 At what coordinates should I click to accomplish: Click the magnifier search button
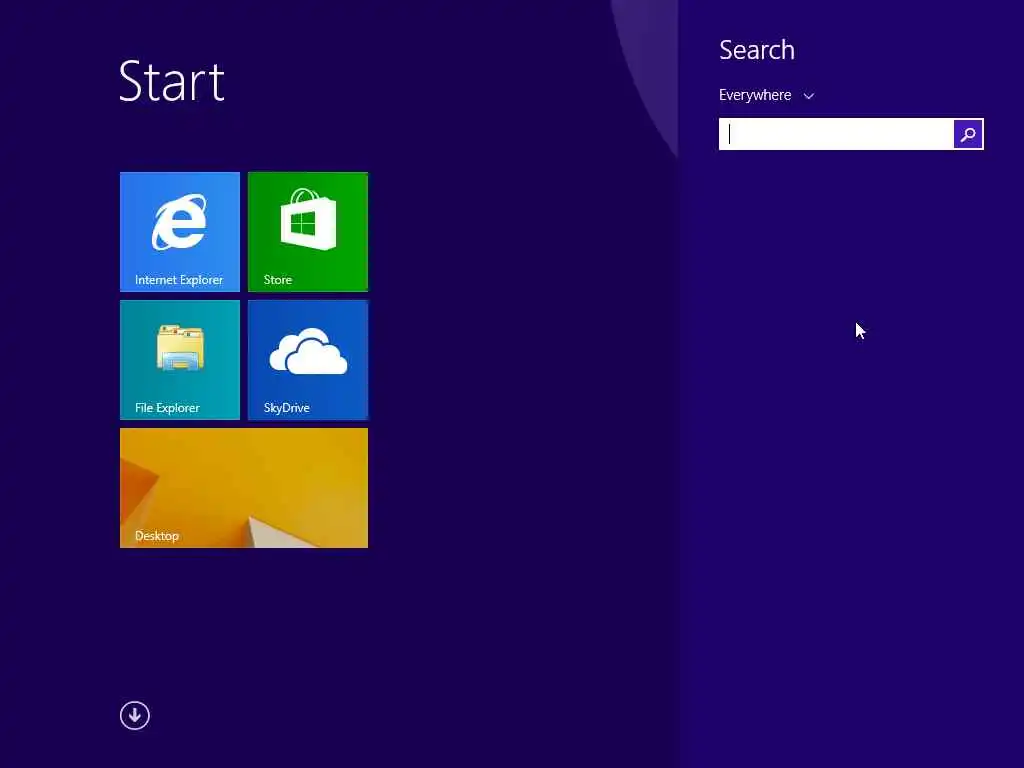tap(968, 134)
